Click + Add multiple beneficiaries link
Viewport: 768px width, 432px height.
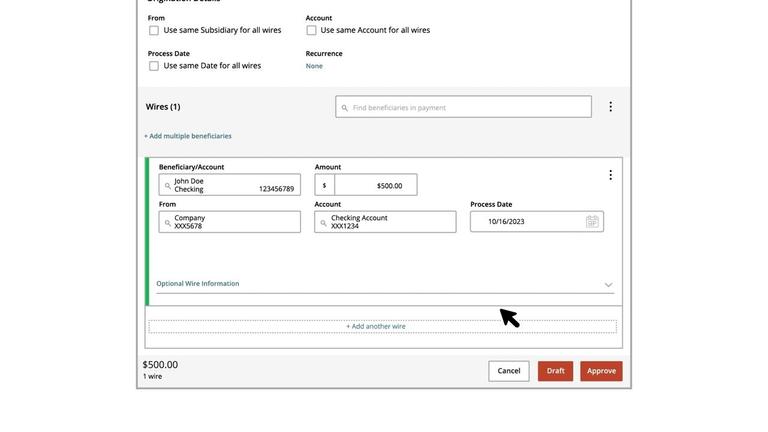click(x=188, y=136)
